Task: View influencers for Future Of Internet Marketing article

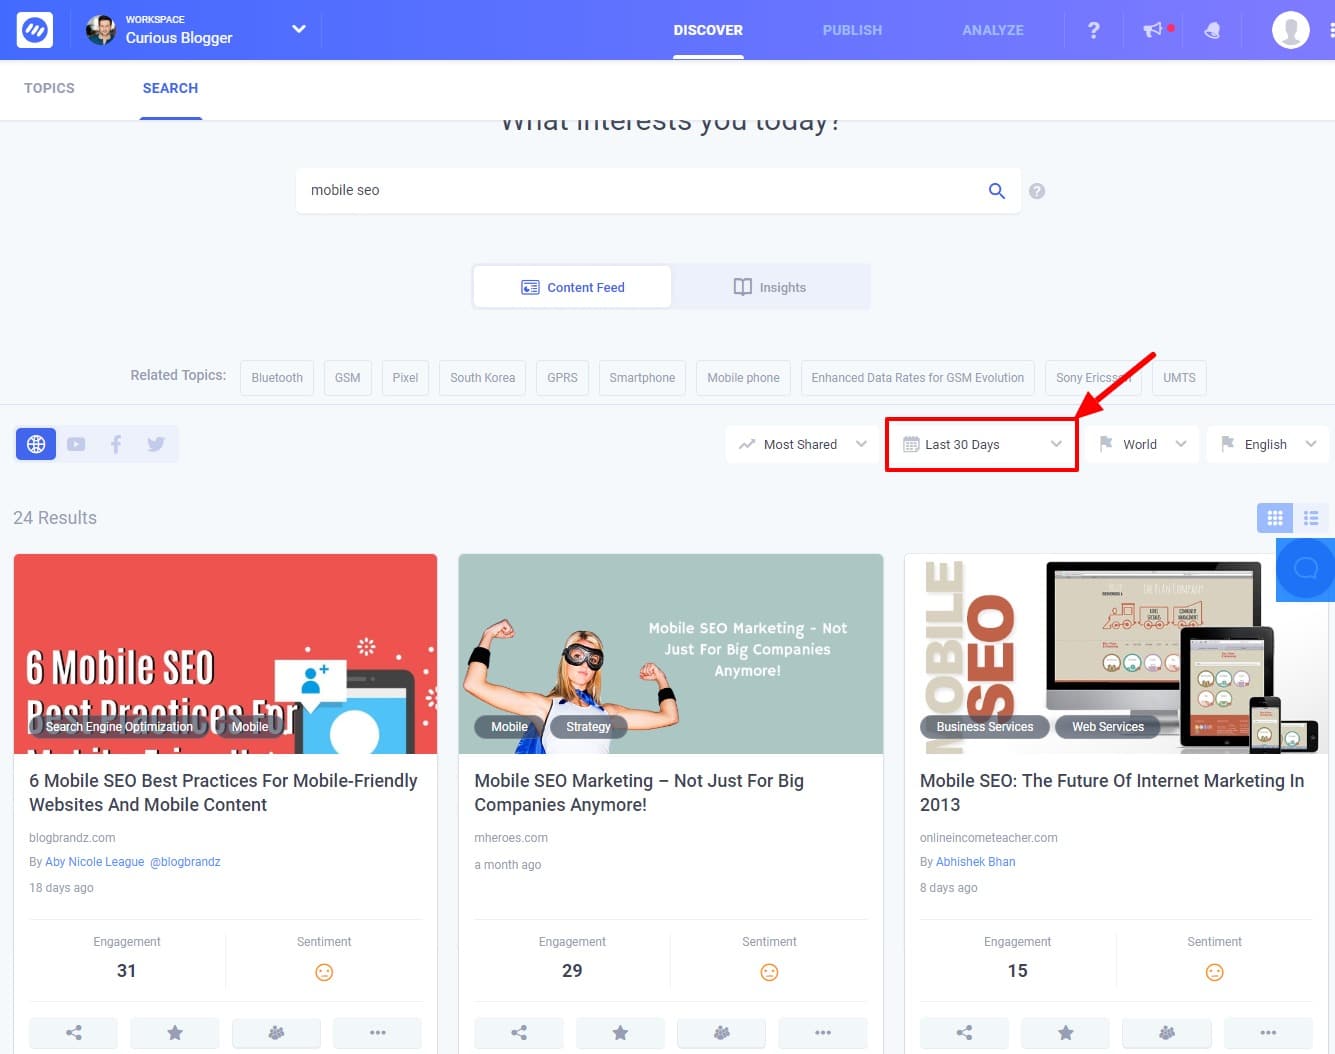Action: [1167, 1033]
